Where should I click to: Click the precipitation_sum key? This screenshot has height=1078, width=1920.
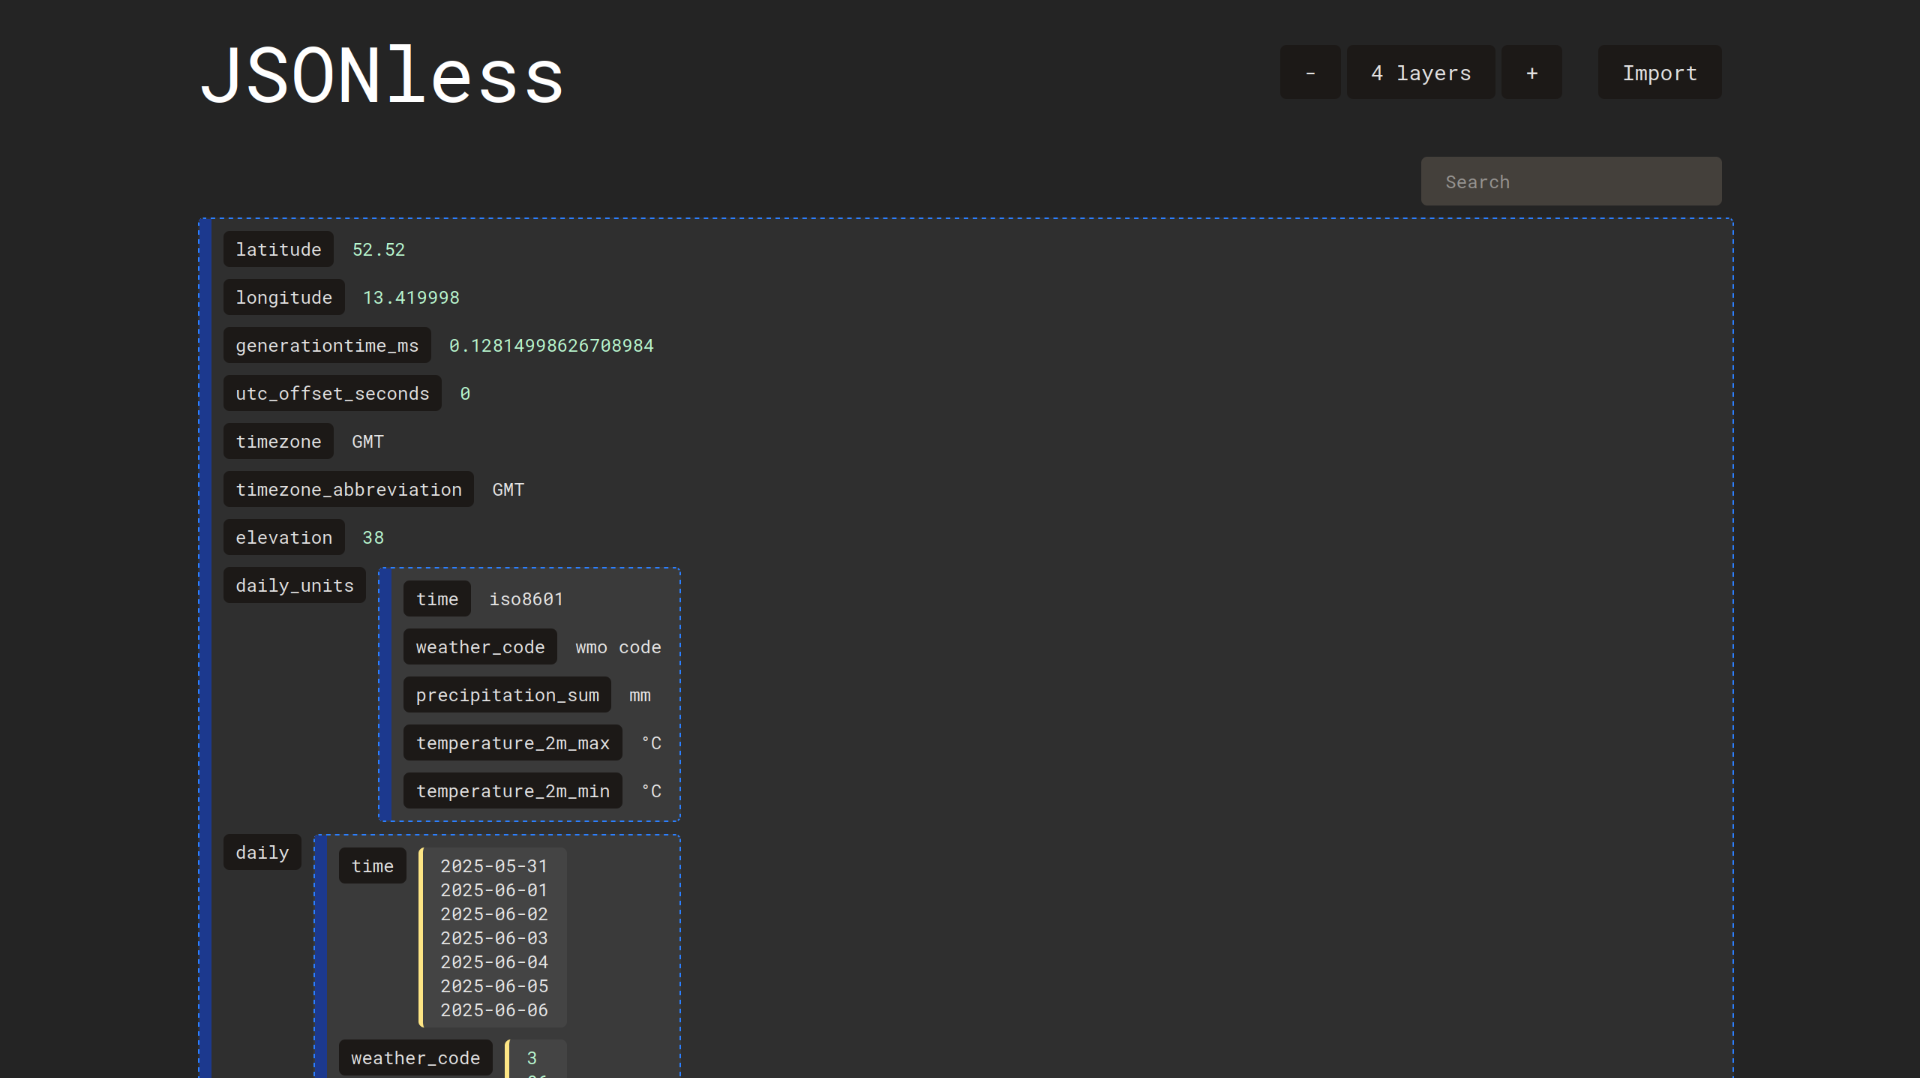(507, 695)
